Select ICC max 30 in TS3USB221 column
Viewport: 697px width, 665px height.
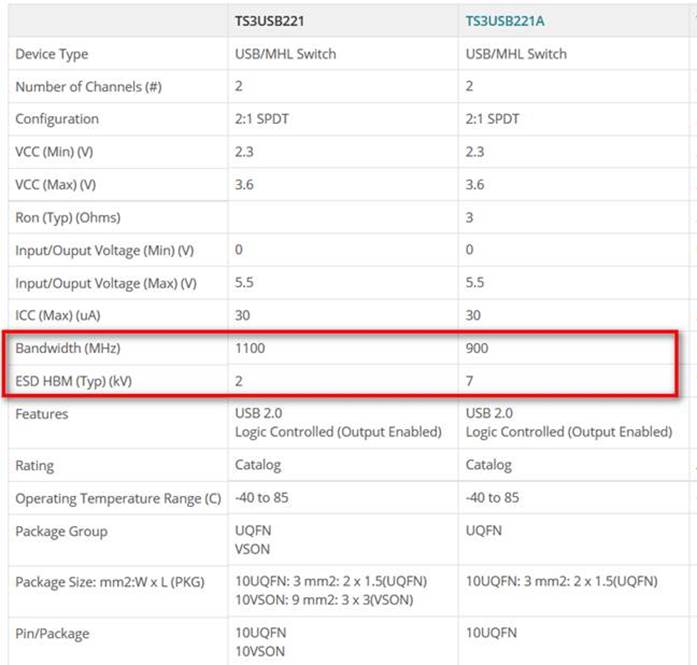pos(243,316)
